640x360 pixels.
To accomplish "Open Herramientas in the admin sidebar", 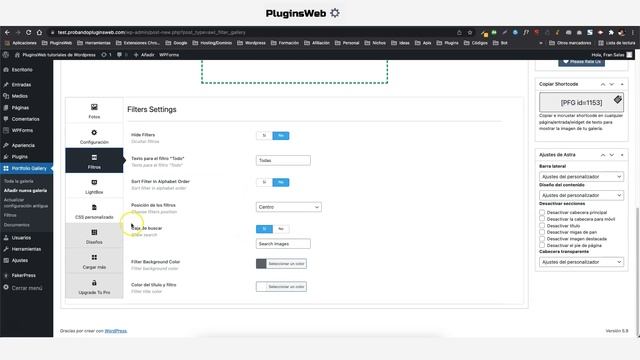I will coord(27,249).
